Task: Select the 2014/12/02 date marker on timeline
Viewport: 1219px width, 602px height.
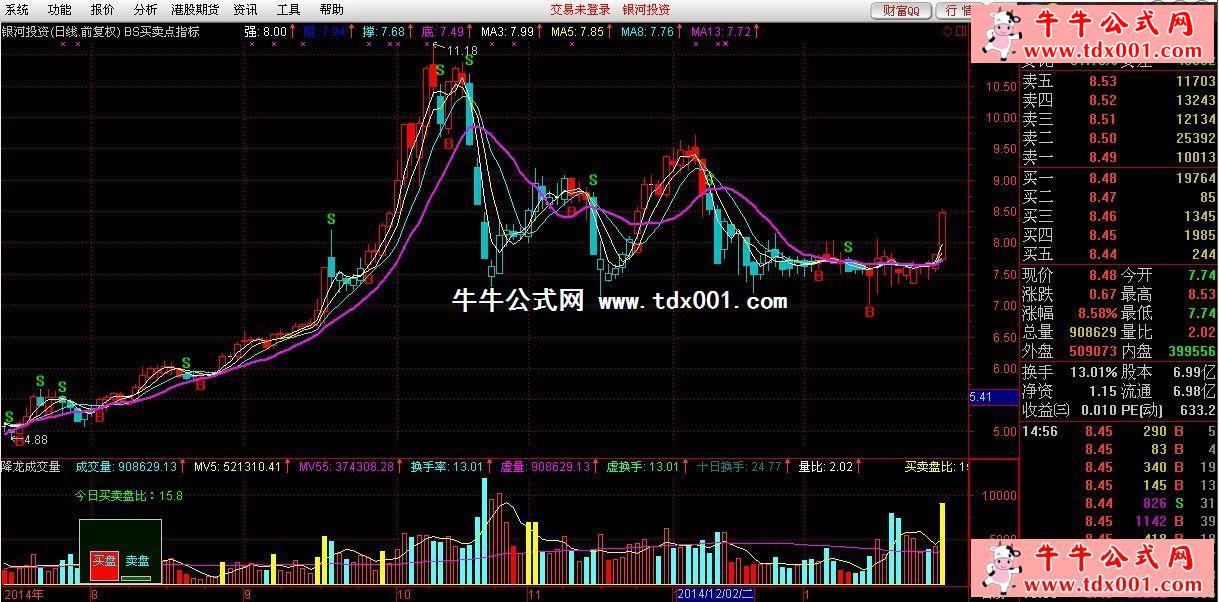Action: click(x=716, y=594)
